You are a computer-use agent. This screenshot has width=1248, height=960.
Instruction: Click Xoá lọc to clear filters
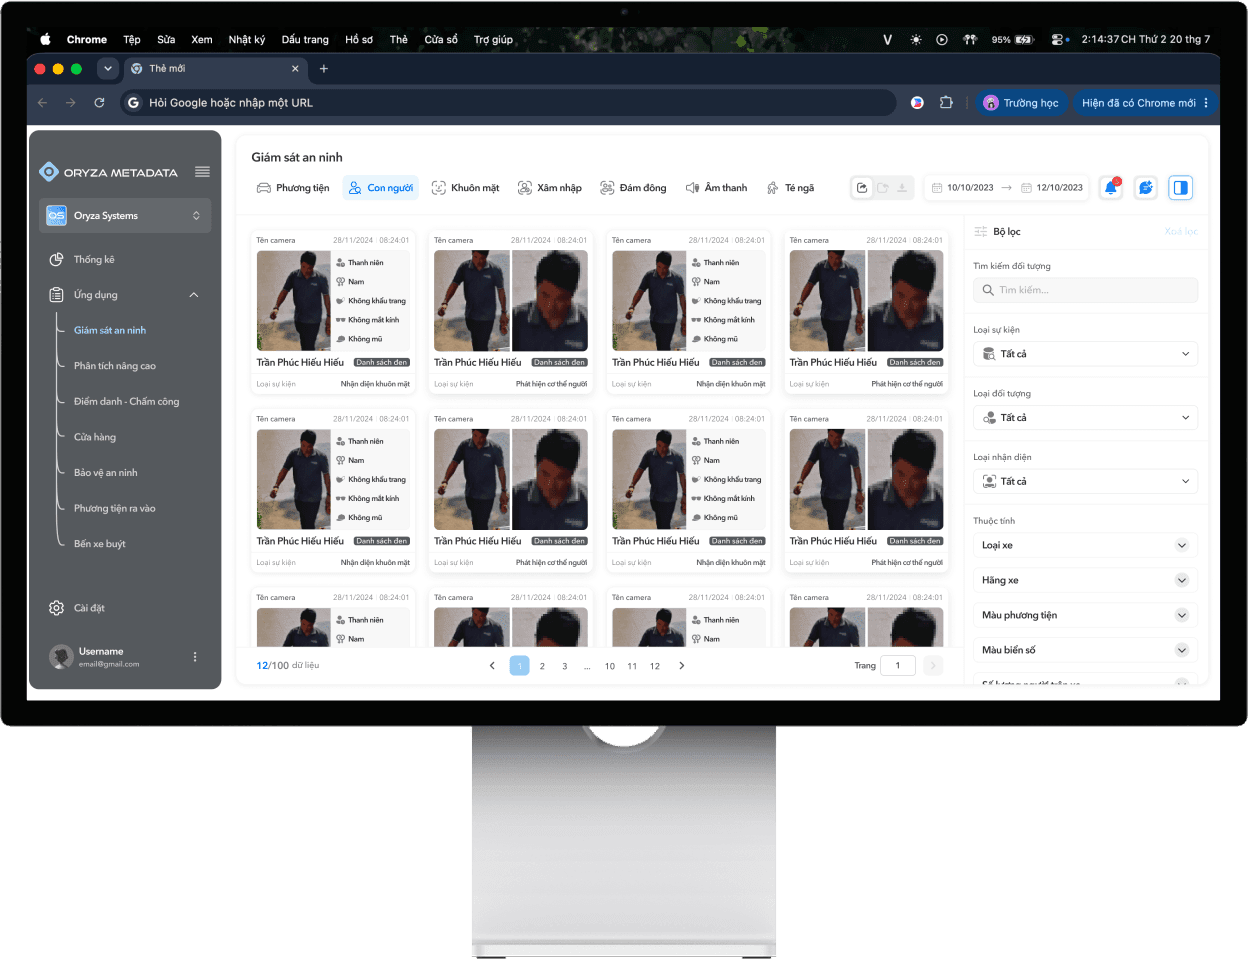(1181, 231)
